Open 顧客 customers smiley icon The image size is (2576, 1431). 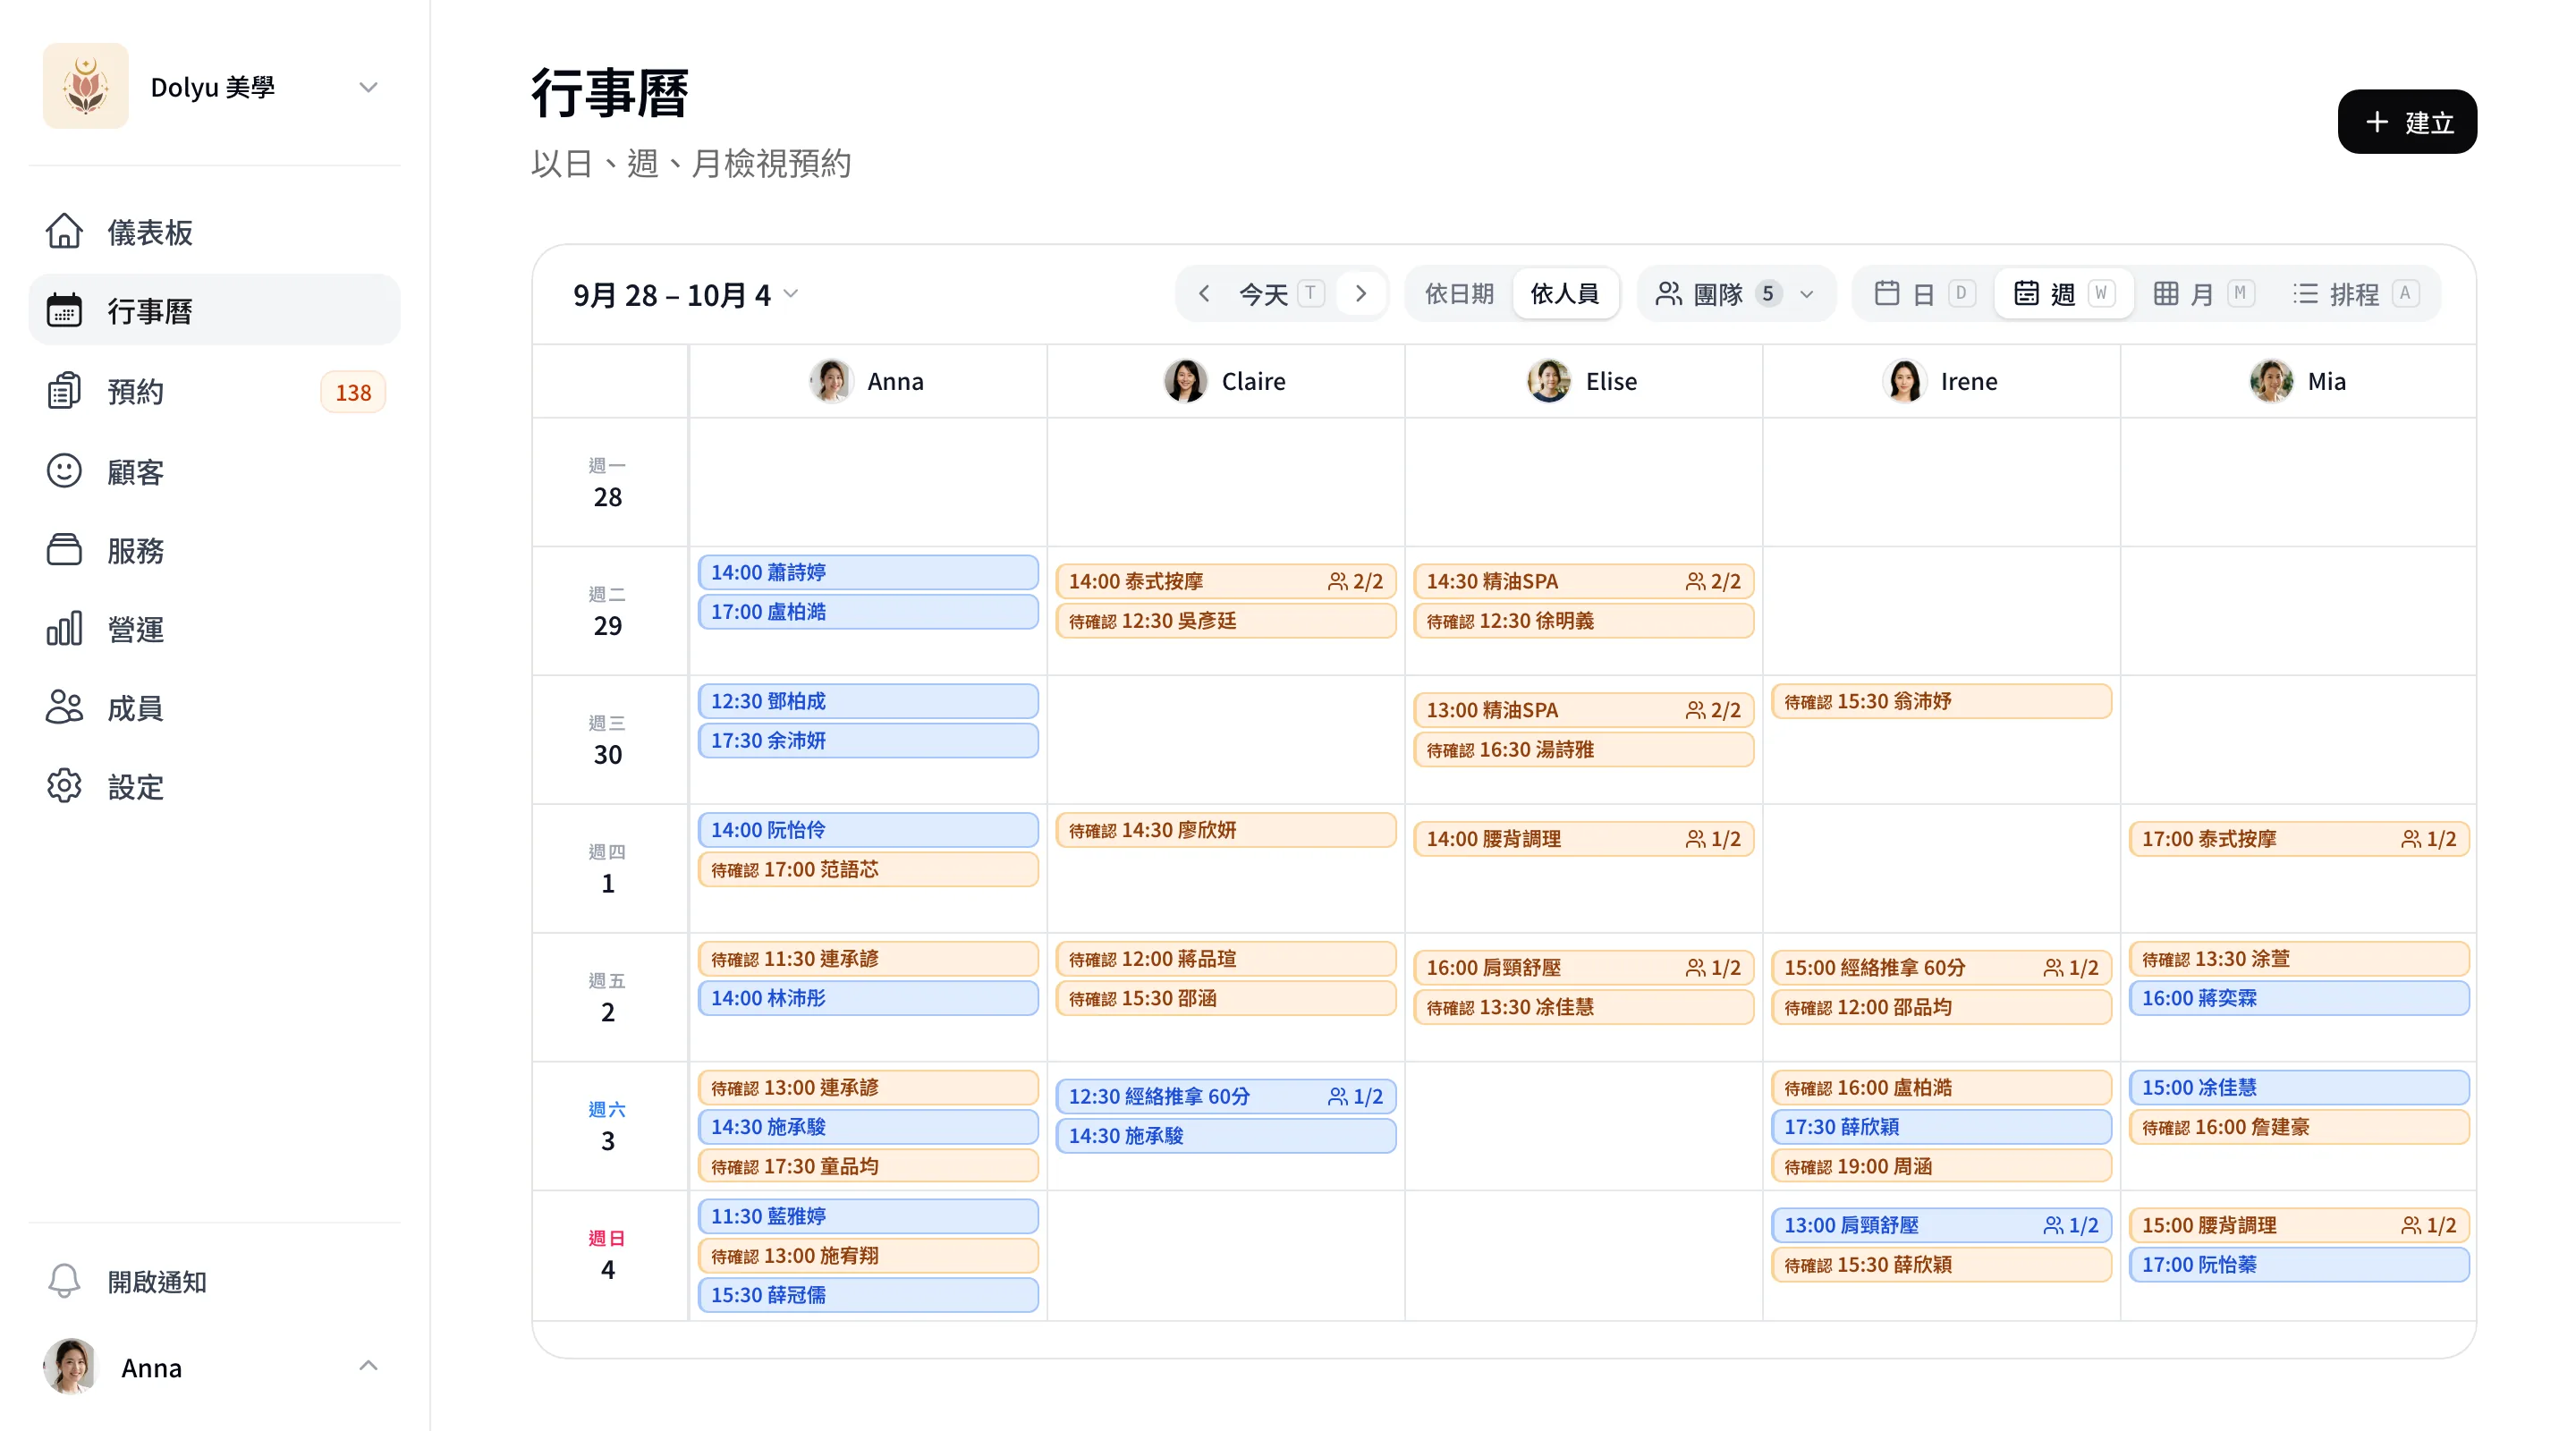tap(64, 471)
